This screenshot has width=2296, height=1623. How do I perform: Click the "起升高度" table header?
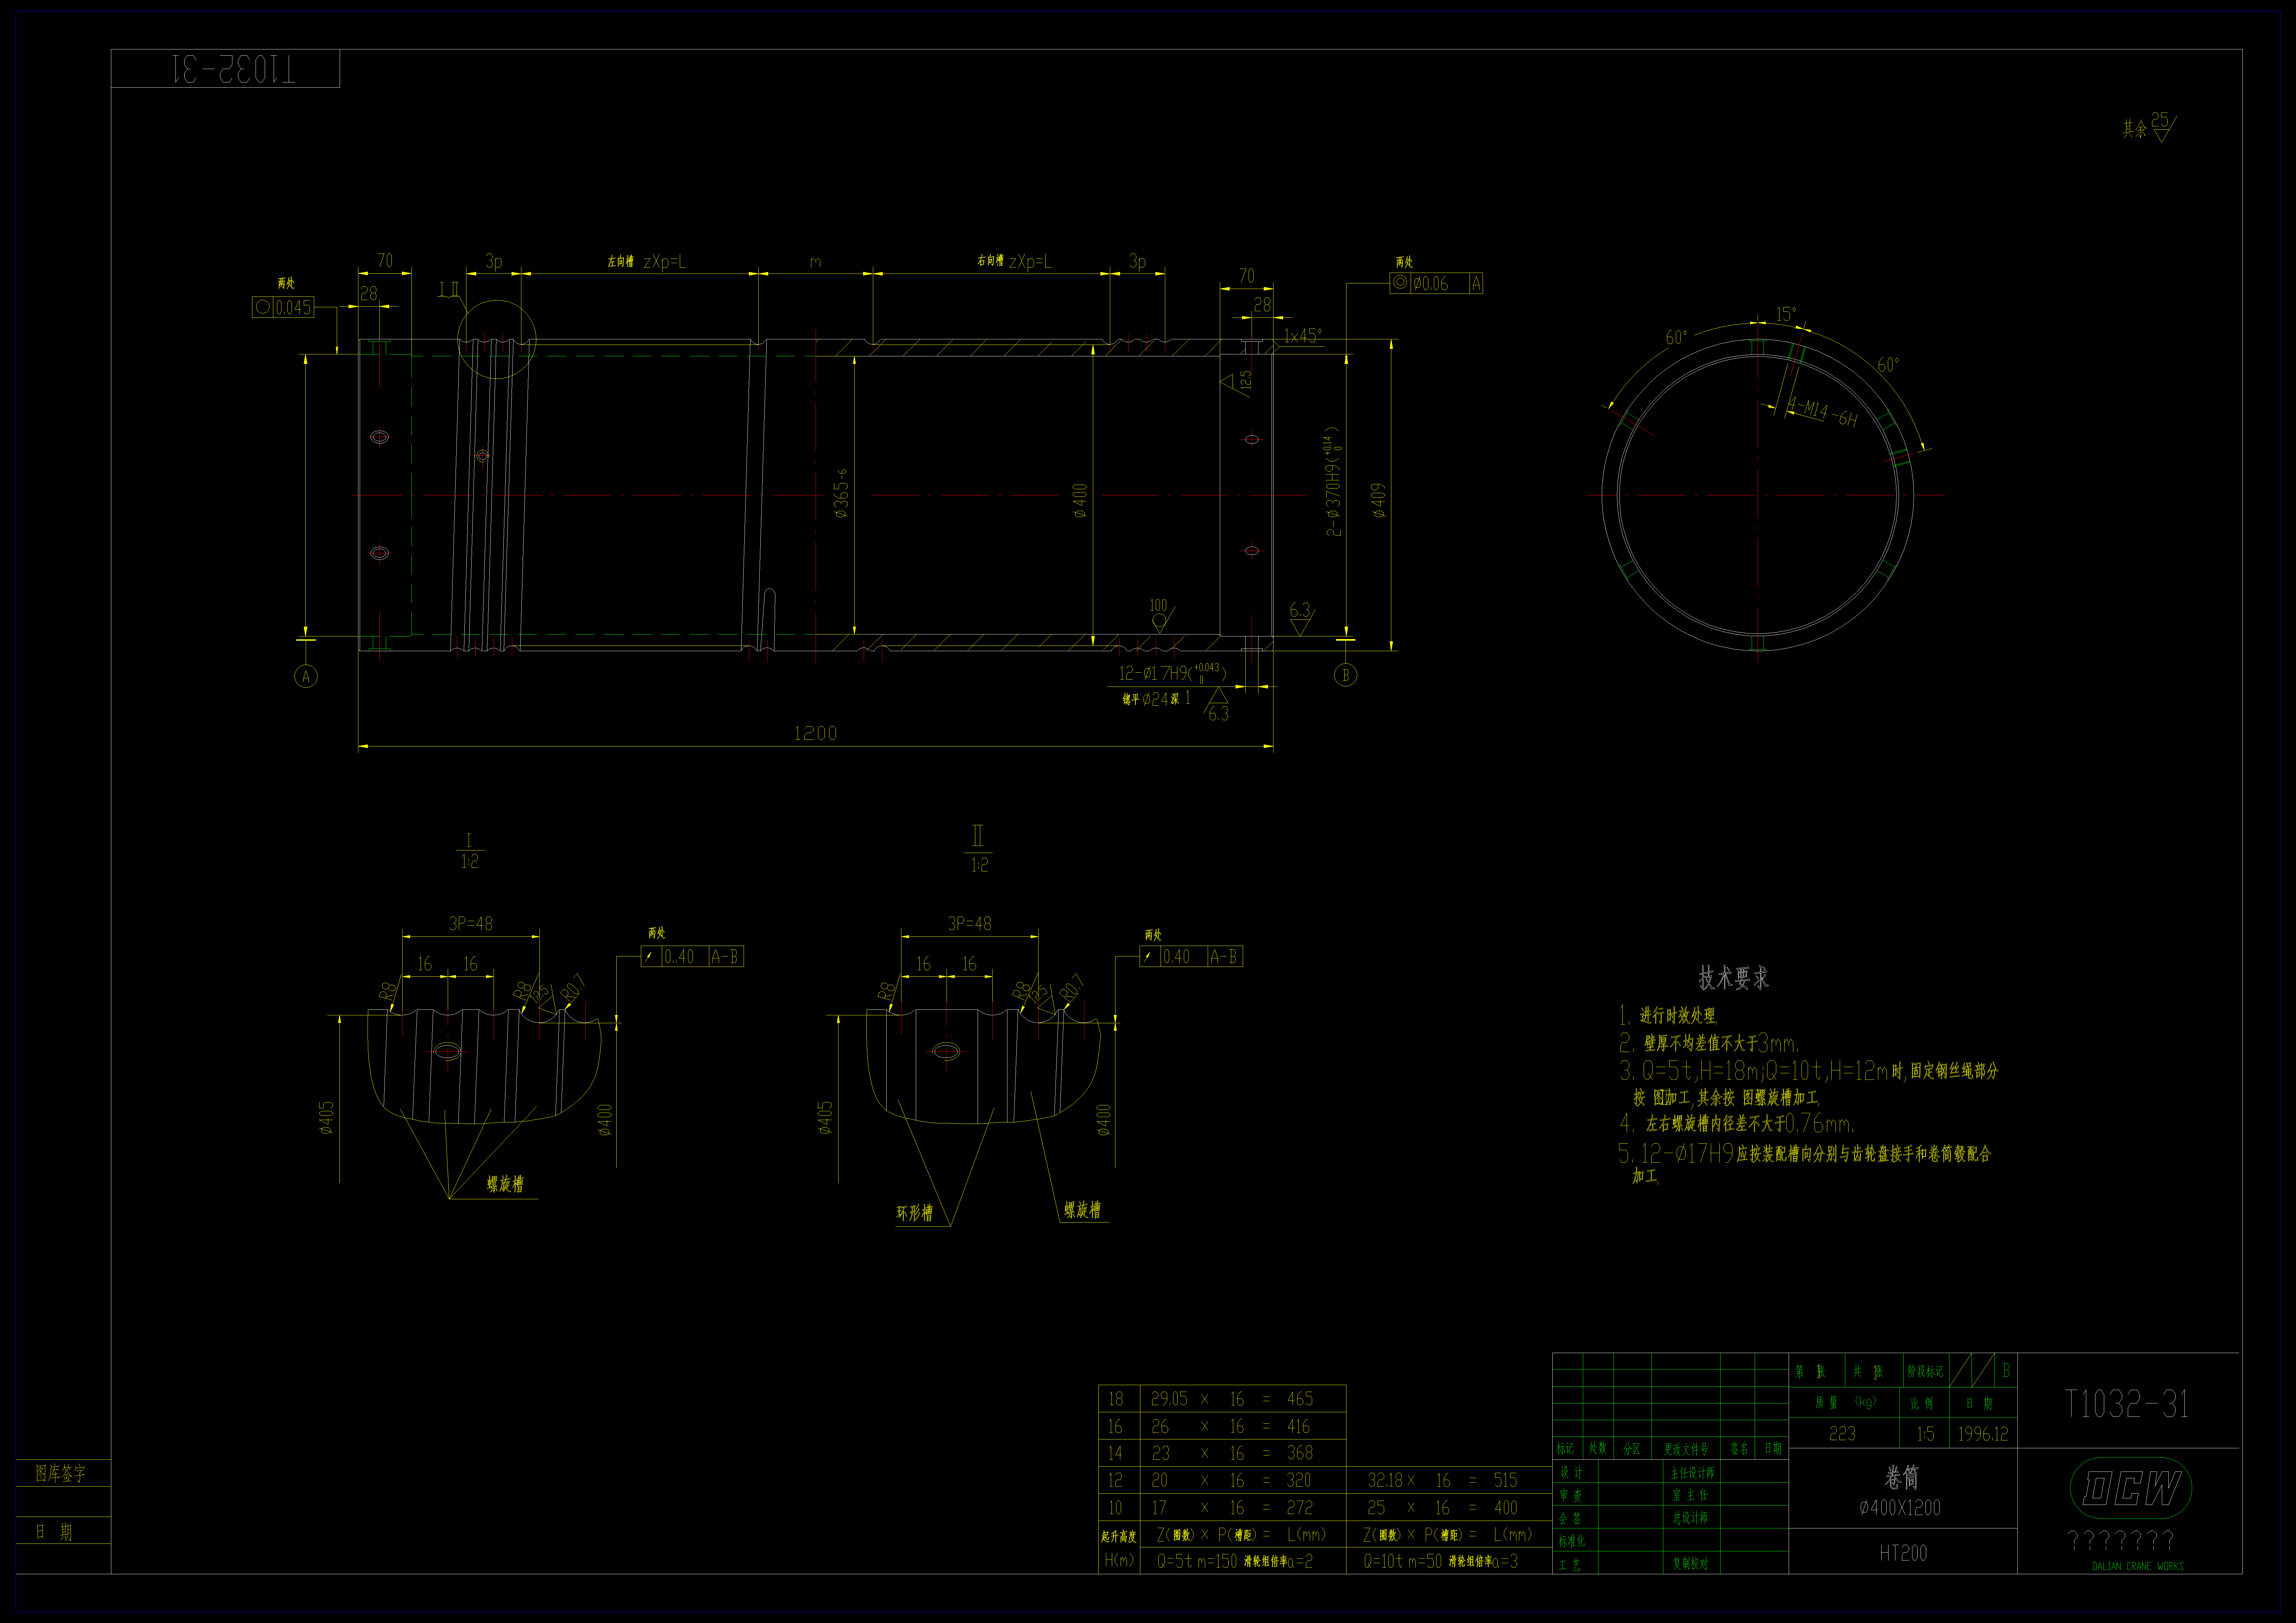(1119, 1537)
